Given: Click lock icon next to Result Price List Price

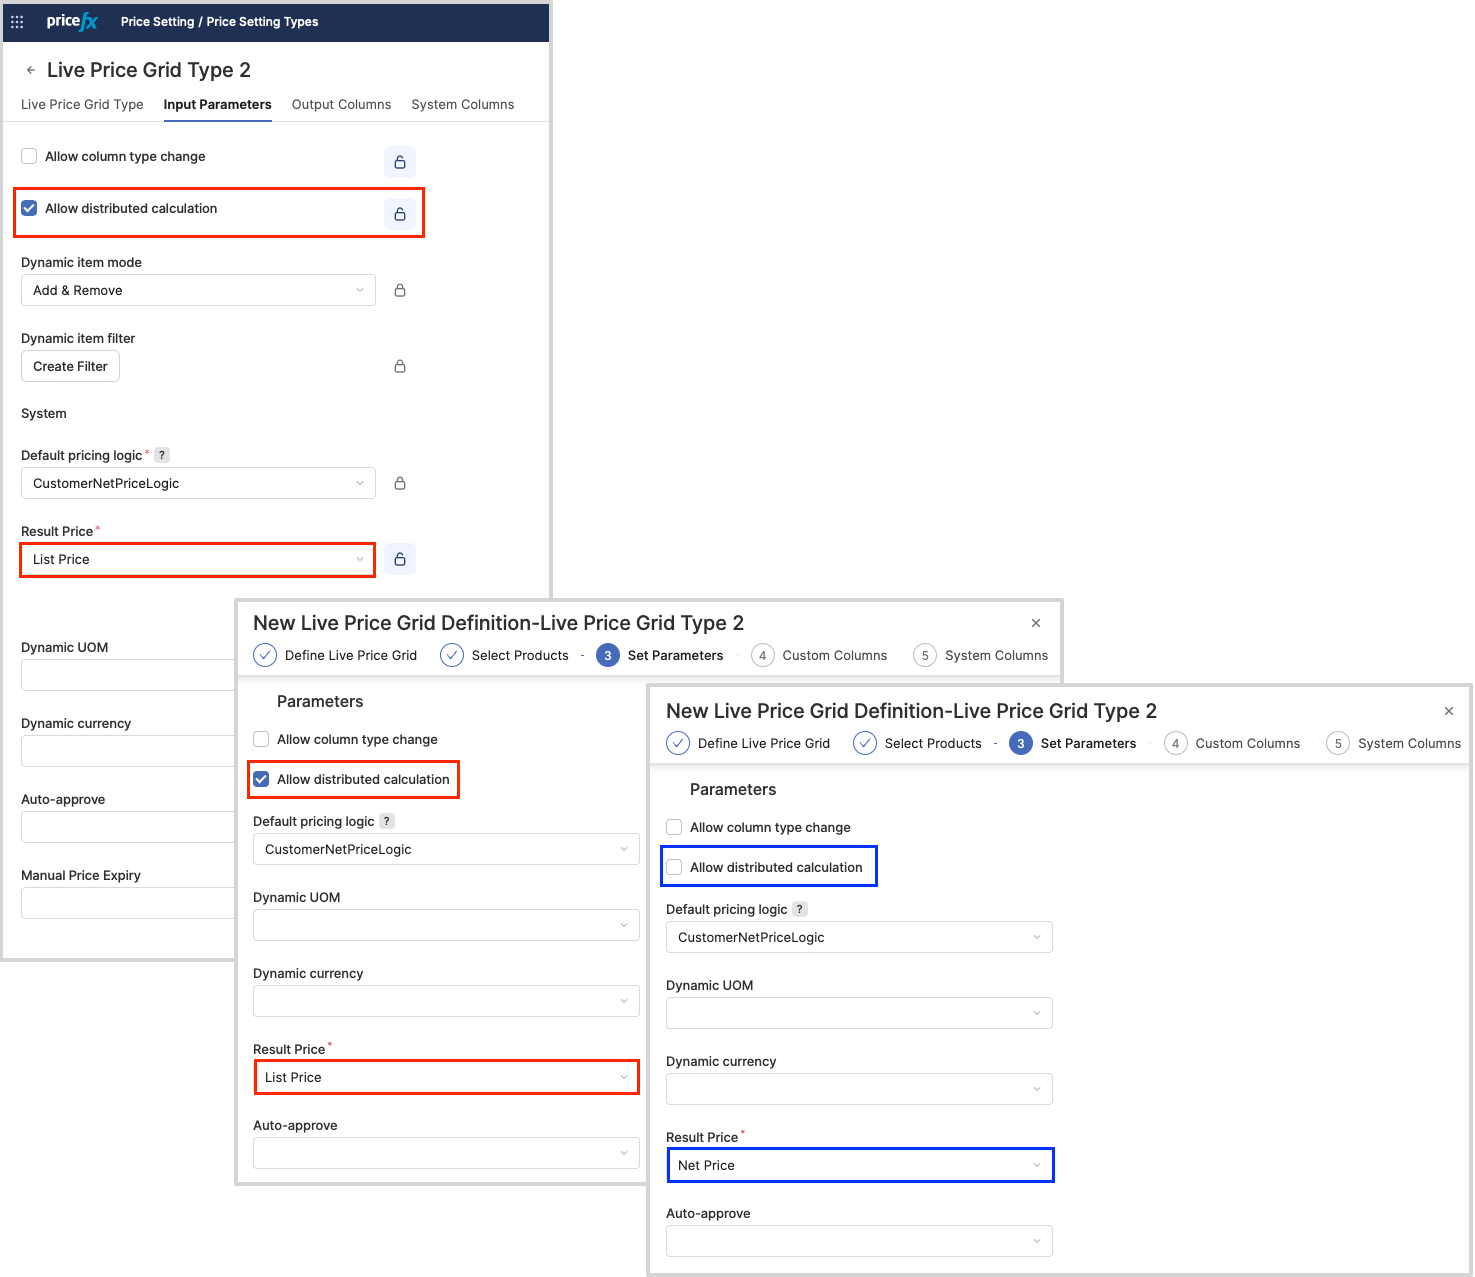Looking at the screenshot, I should pyautogui.click(x=400, y=559).
